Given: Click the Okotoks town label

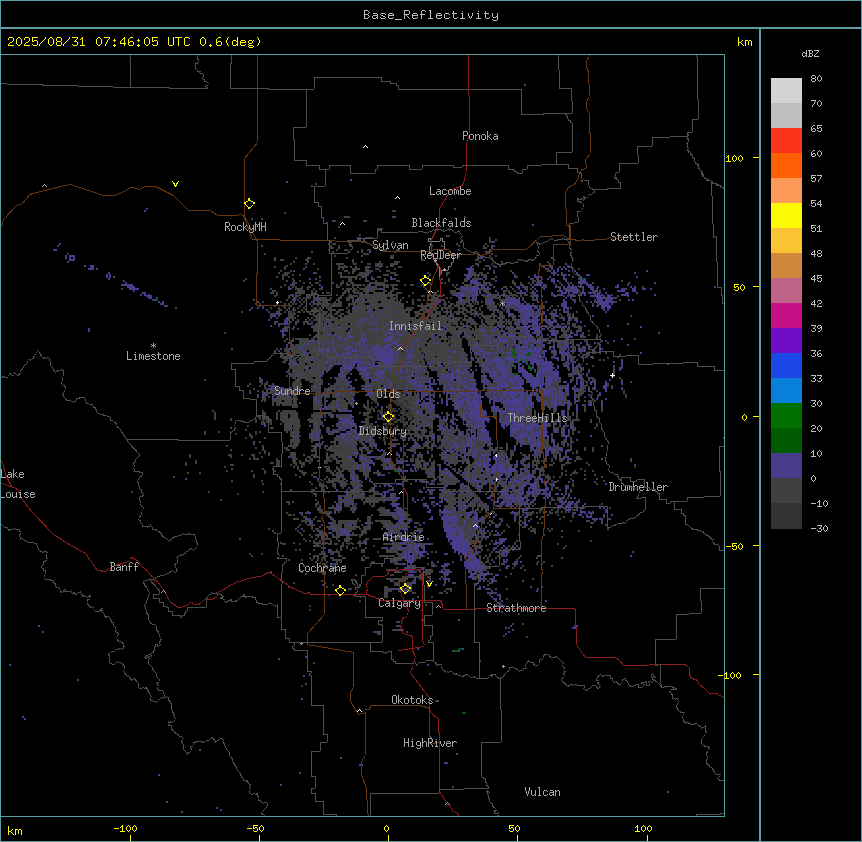Looking at the screenshot, I should point(412,700).
